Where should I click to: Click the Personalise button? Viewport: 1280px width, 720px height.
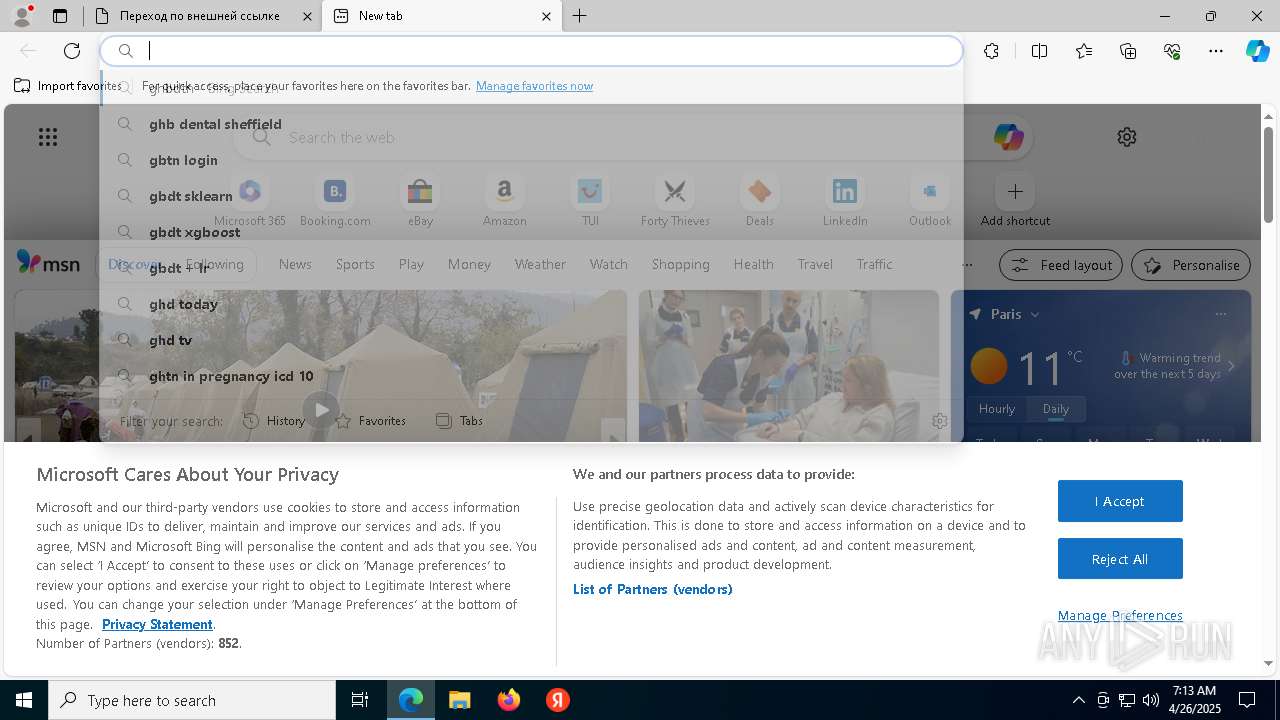click(1191, 265)
